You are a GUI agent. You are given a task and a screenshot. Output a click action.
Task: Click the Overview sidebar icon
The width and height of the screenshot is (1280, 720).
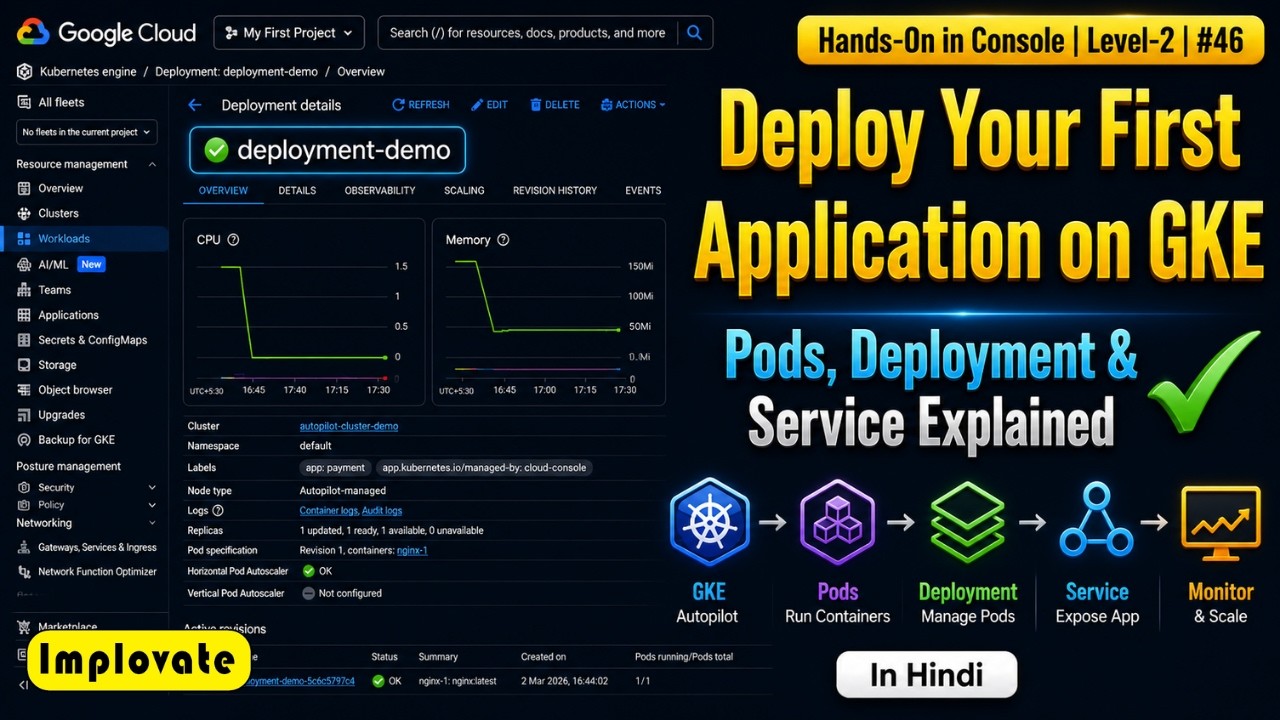(24, 188)
